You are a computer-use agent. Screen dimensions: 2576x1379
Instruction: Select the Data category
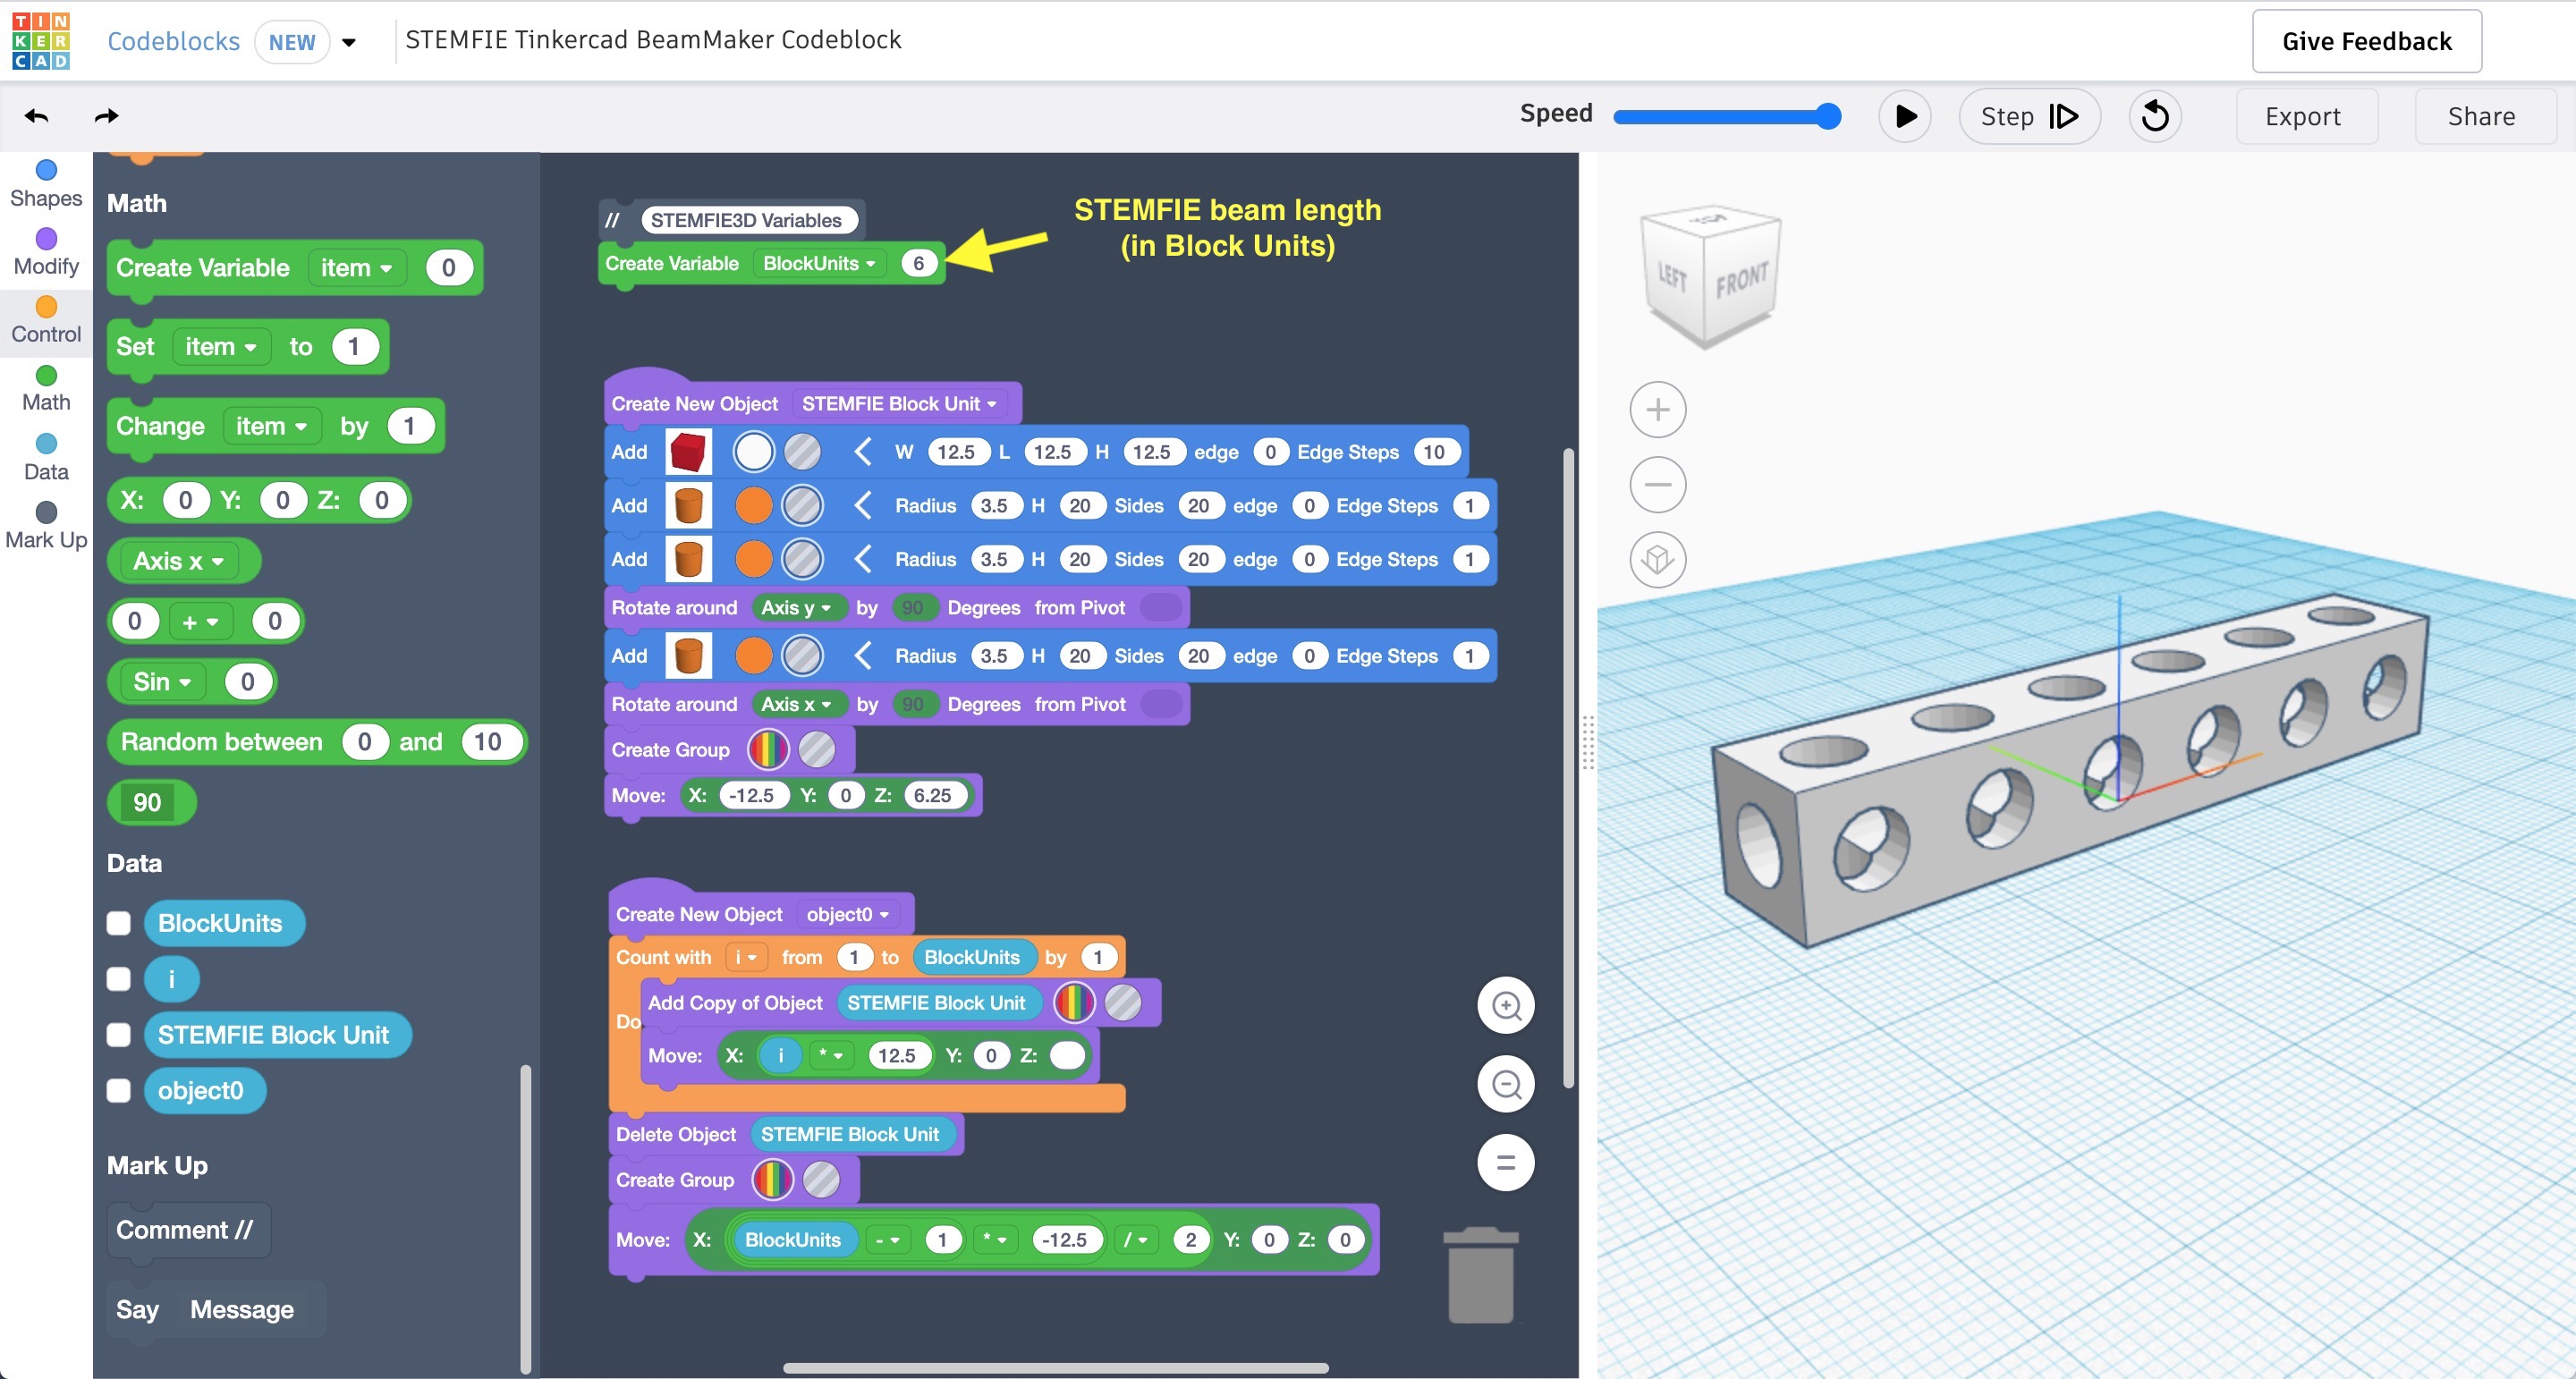click(46, 458)
